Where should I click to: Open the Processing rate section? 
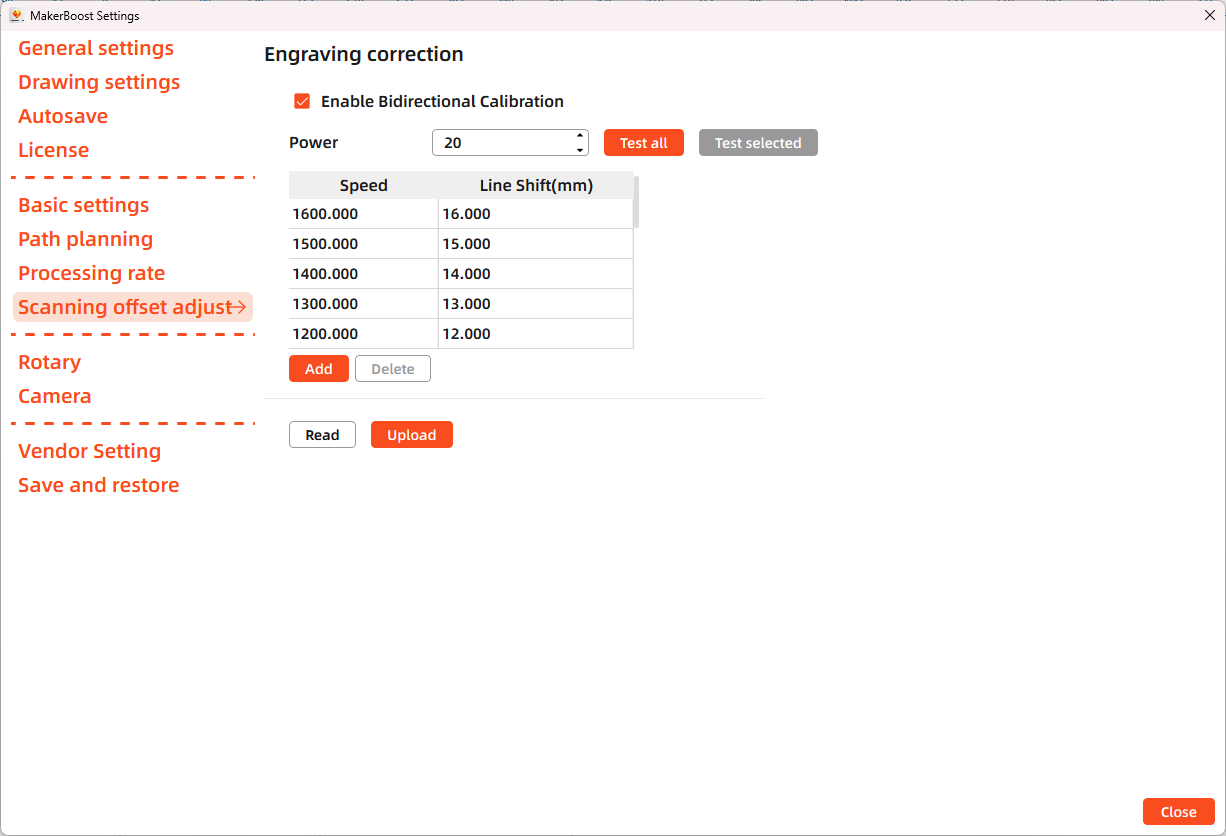pos(91,273)
